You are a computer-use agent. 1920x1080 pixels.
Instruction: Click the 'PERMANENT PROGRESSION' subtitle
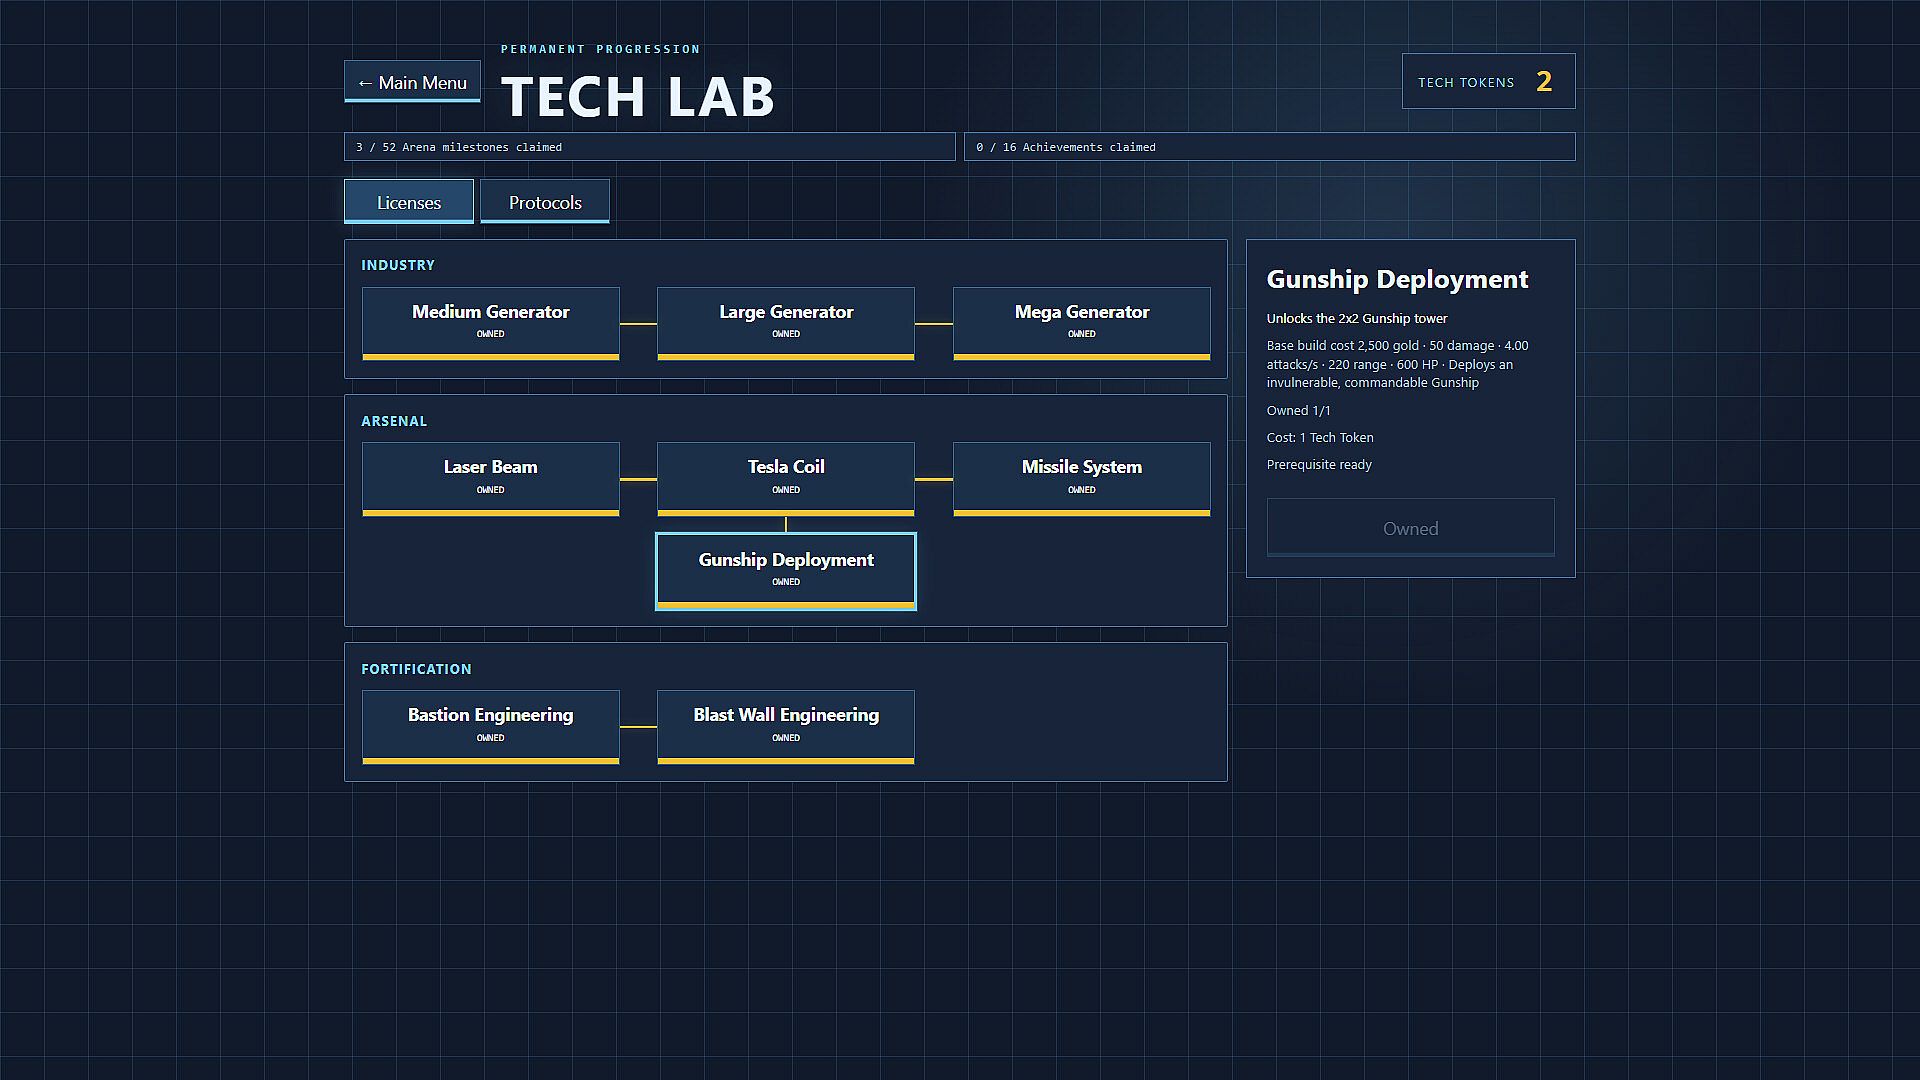click(601, 49)
